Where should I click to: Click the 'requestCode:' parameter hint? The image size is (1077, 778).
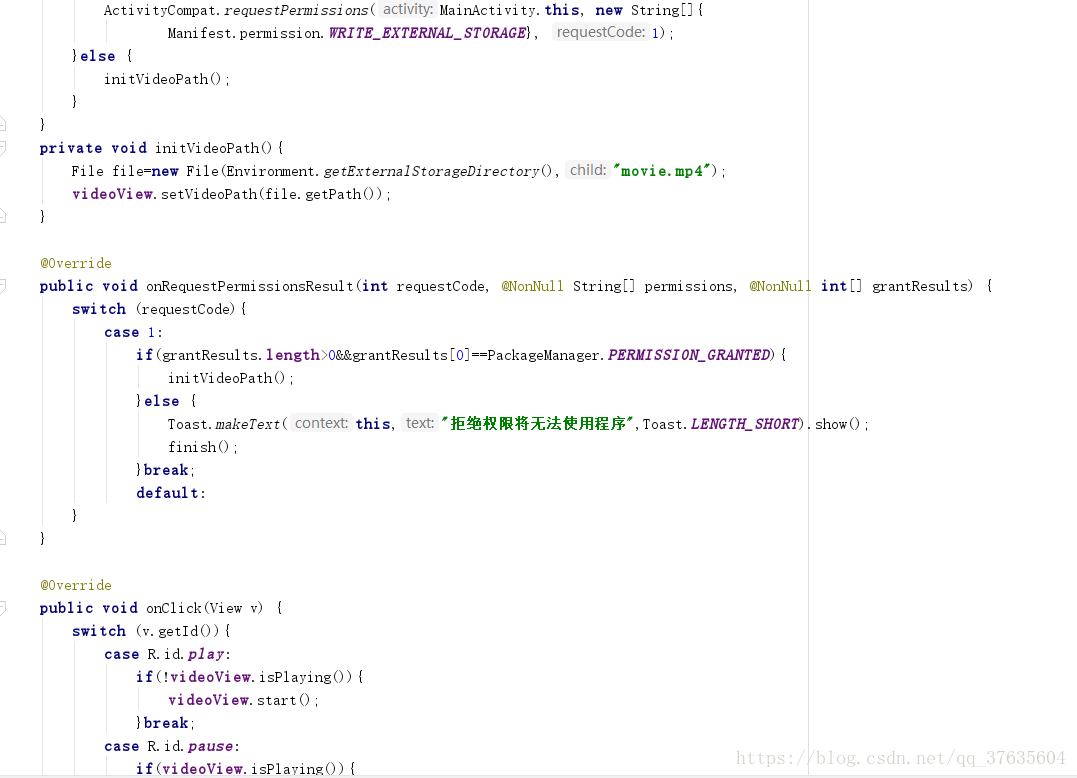601,32
